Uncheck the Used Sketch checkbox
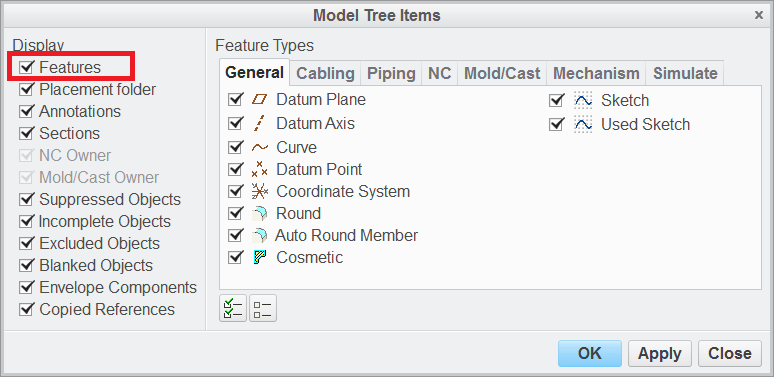Viewport: 774px width, 377px height. click(x=556, y=124)
